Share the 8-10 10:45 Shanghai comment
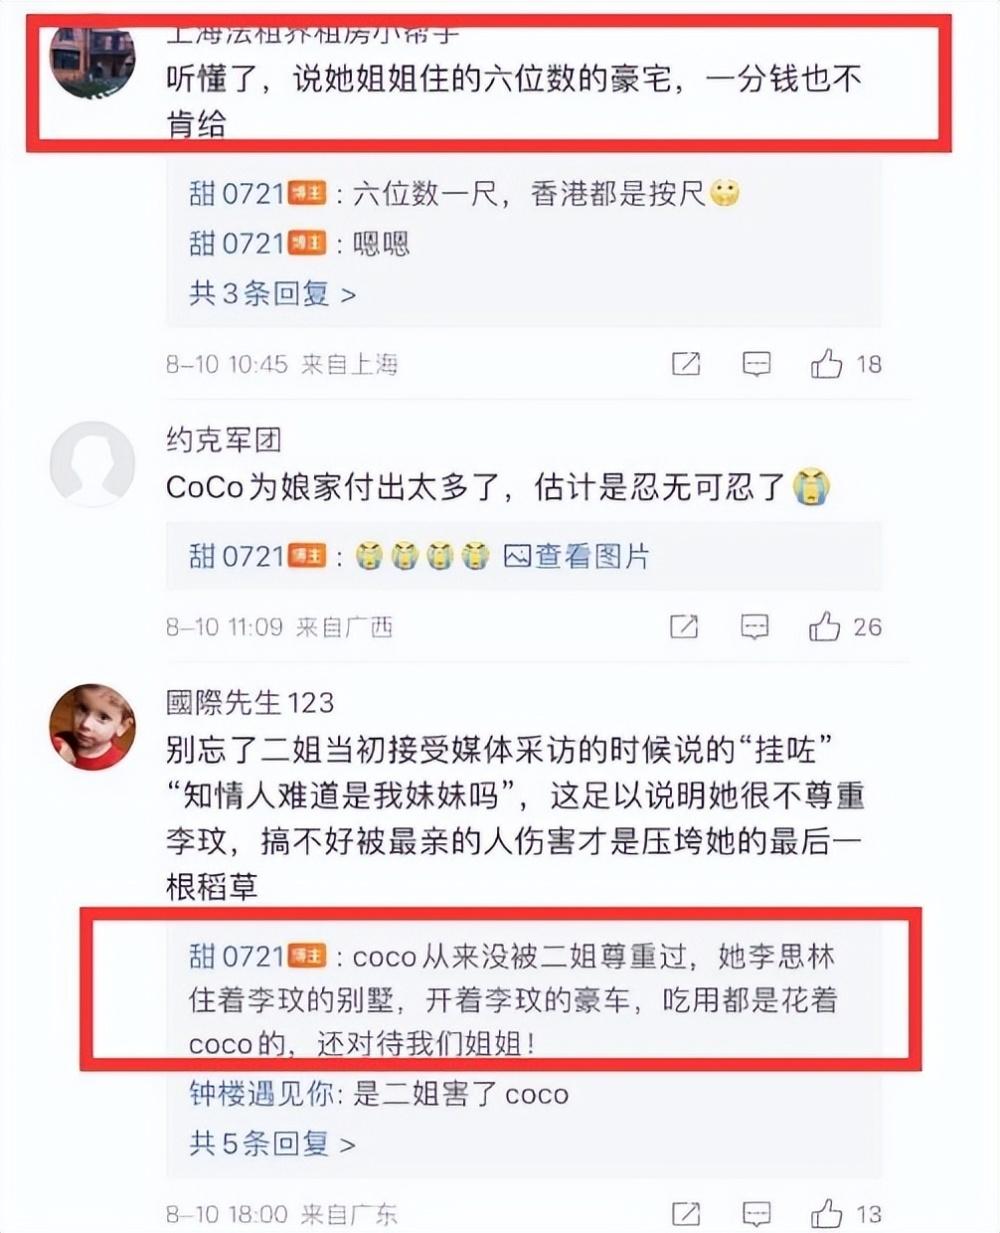Screen dimensions: 1000x1233 [686, 364]
